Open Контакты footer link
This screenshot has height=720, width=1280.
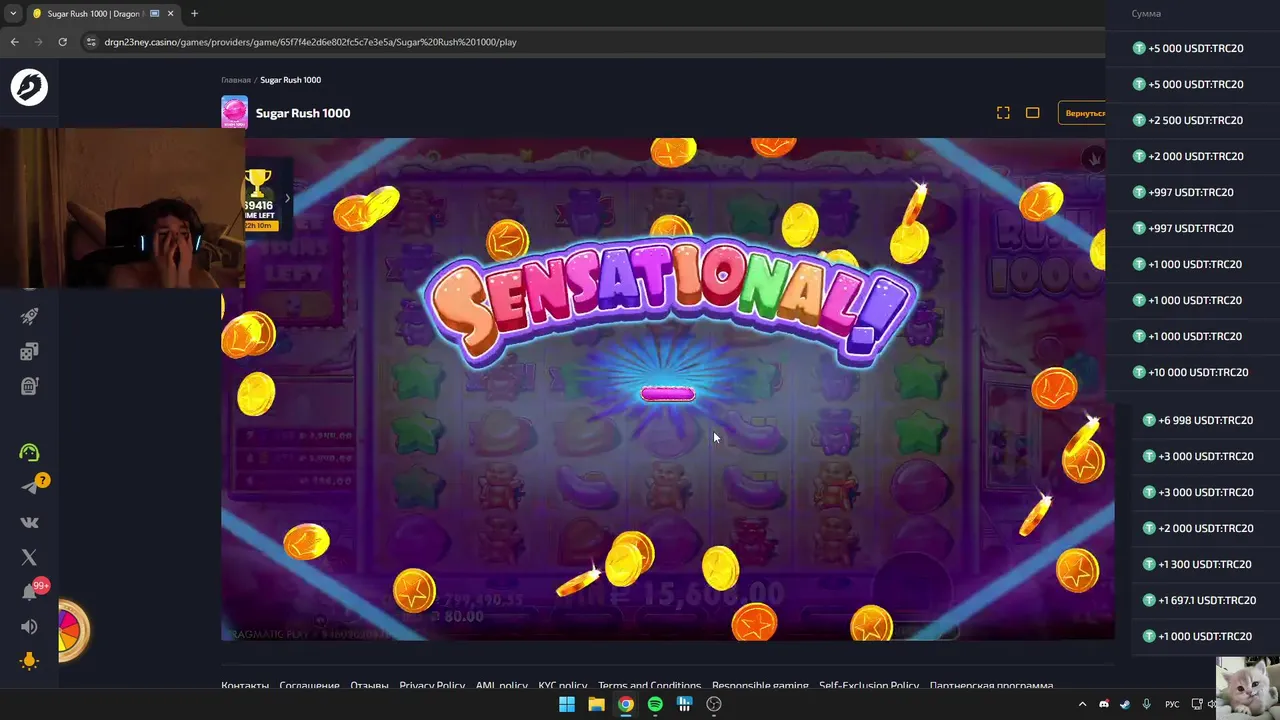tap(245, 686)
